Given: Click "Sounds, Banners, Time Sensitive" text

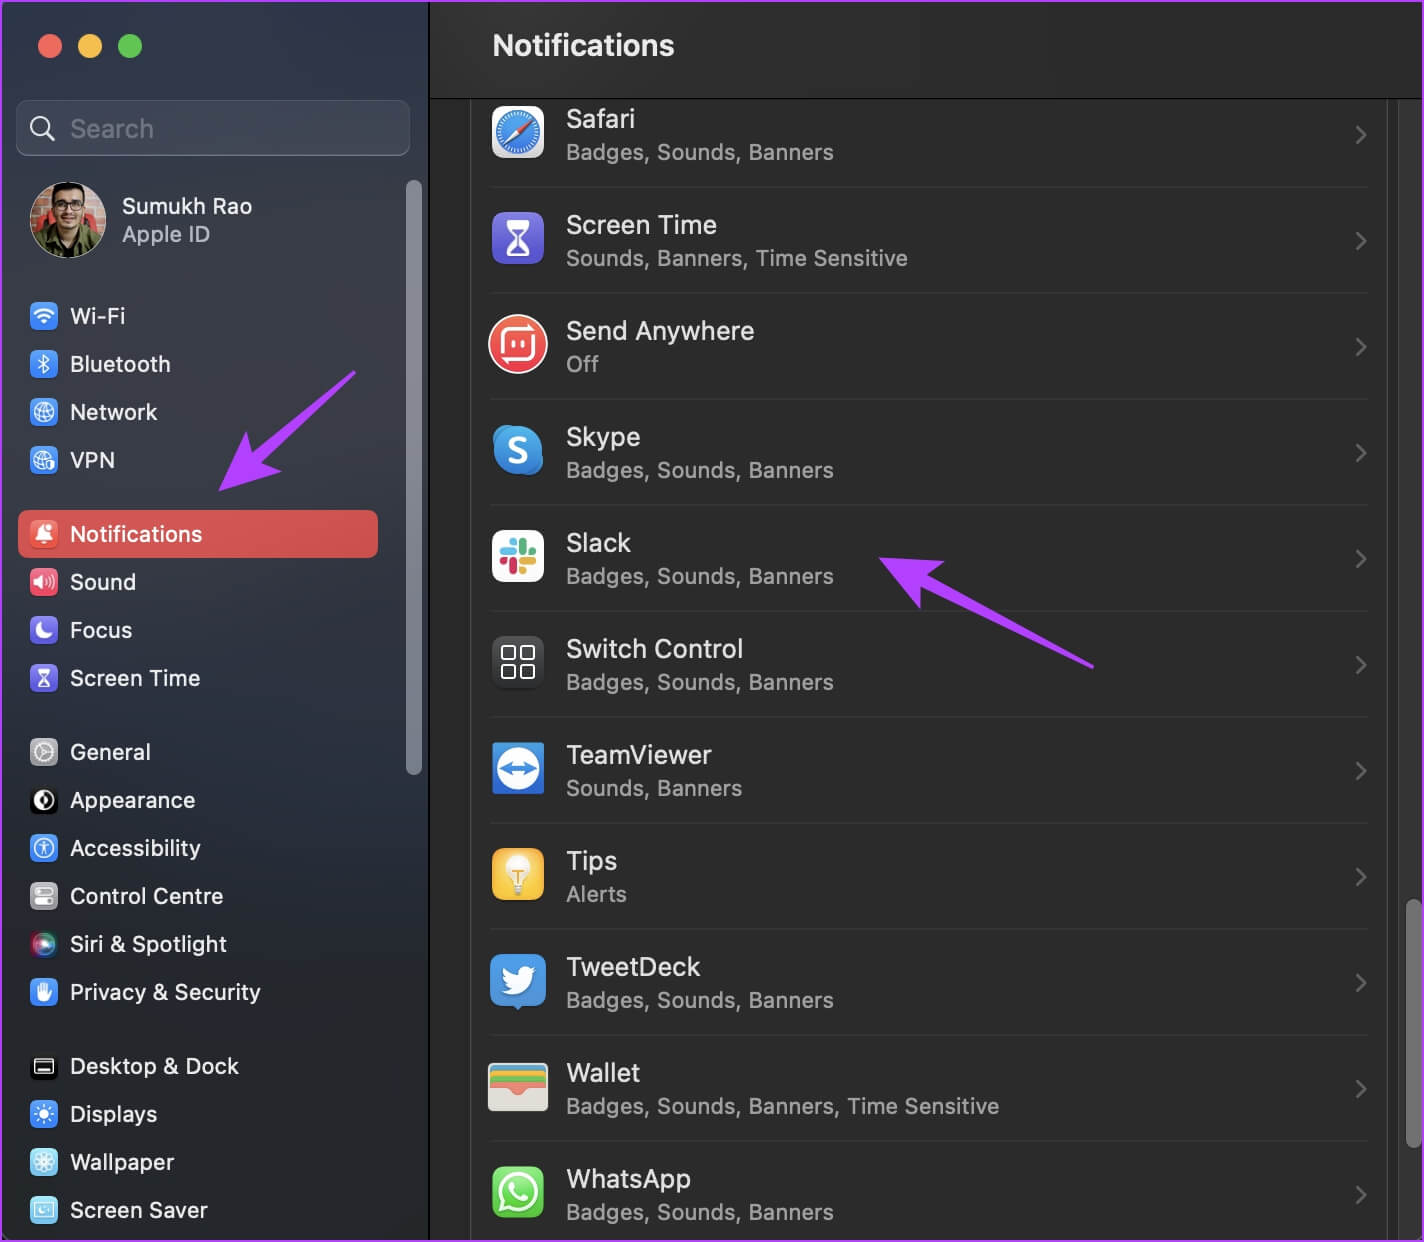Looking at the screenshot, I should (737, 258).
